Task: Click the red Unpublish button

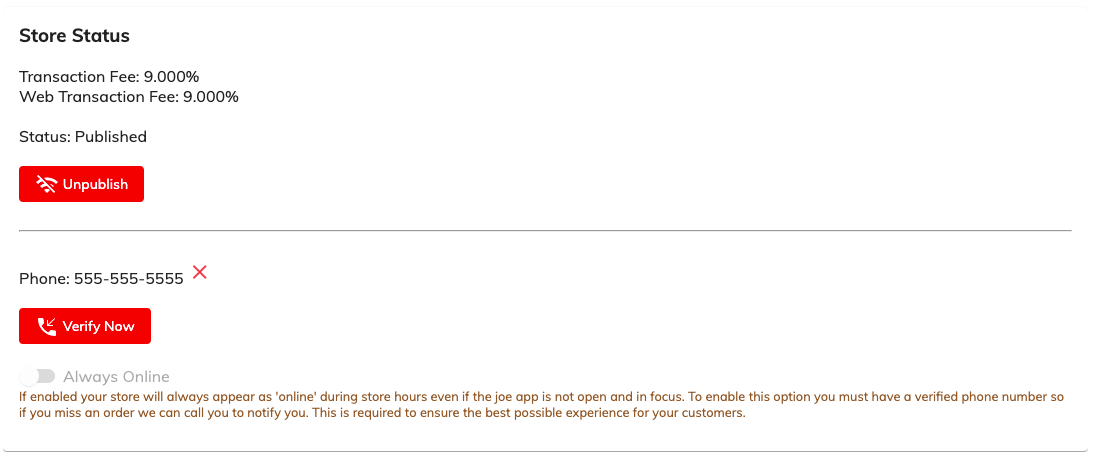Action: 81,184
